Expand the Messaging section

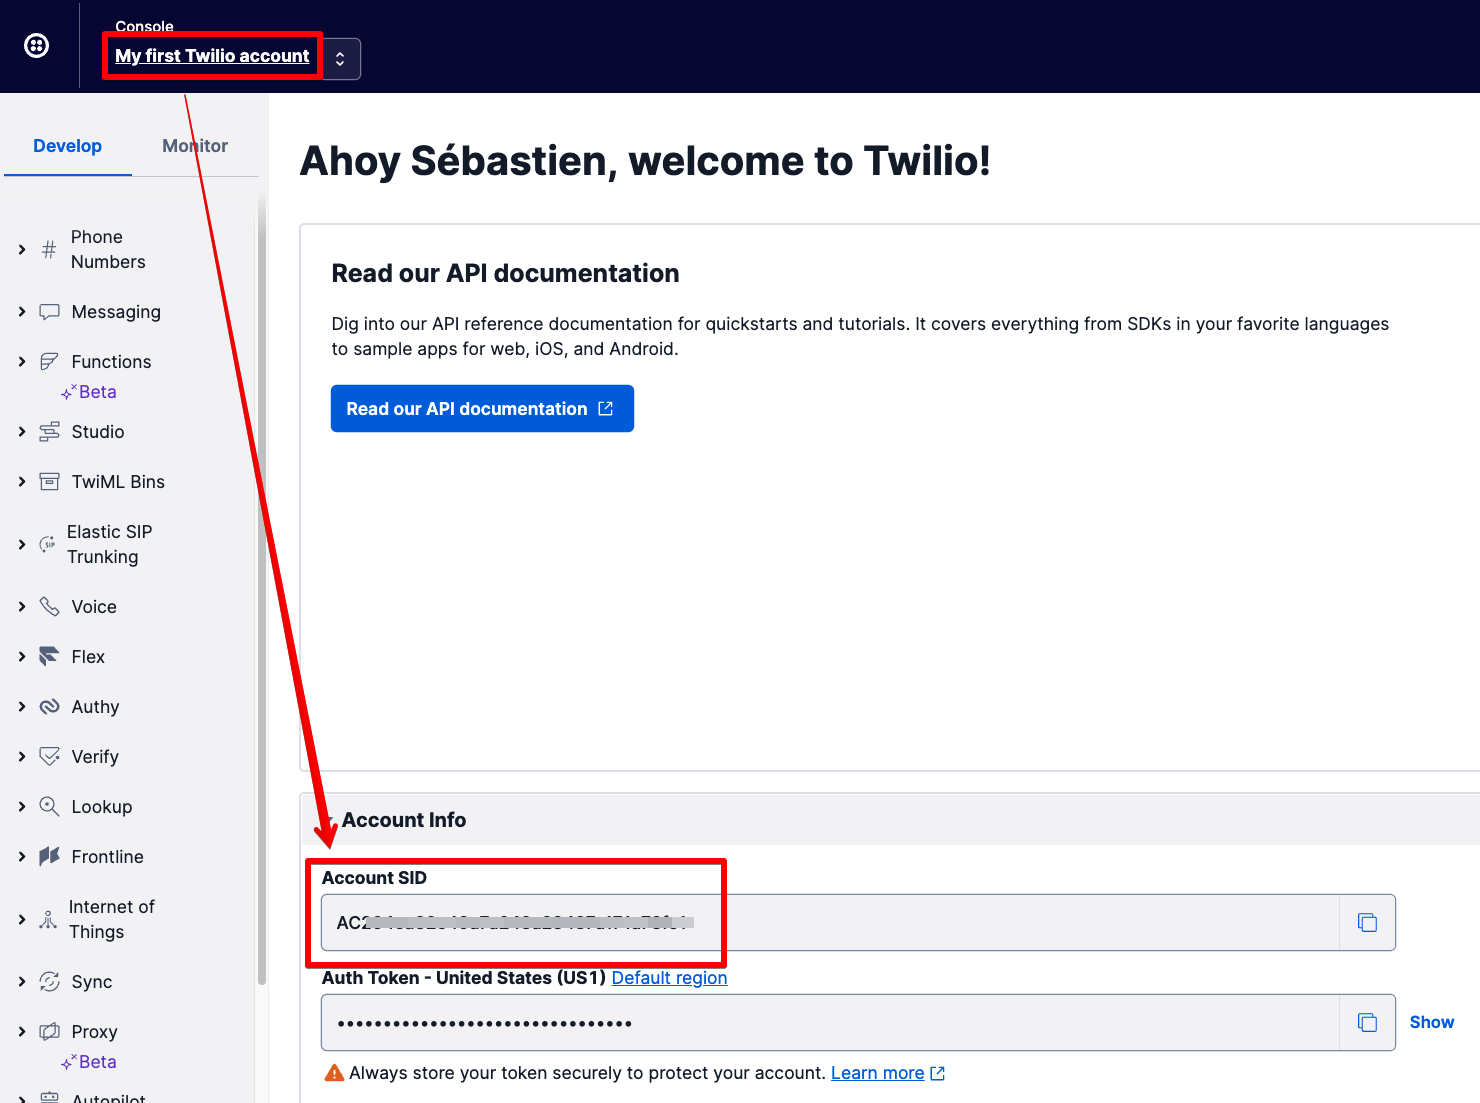[22, 312]
